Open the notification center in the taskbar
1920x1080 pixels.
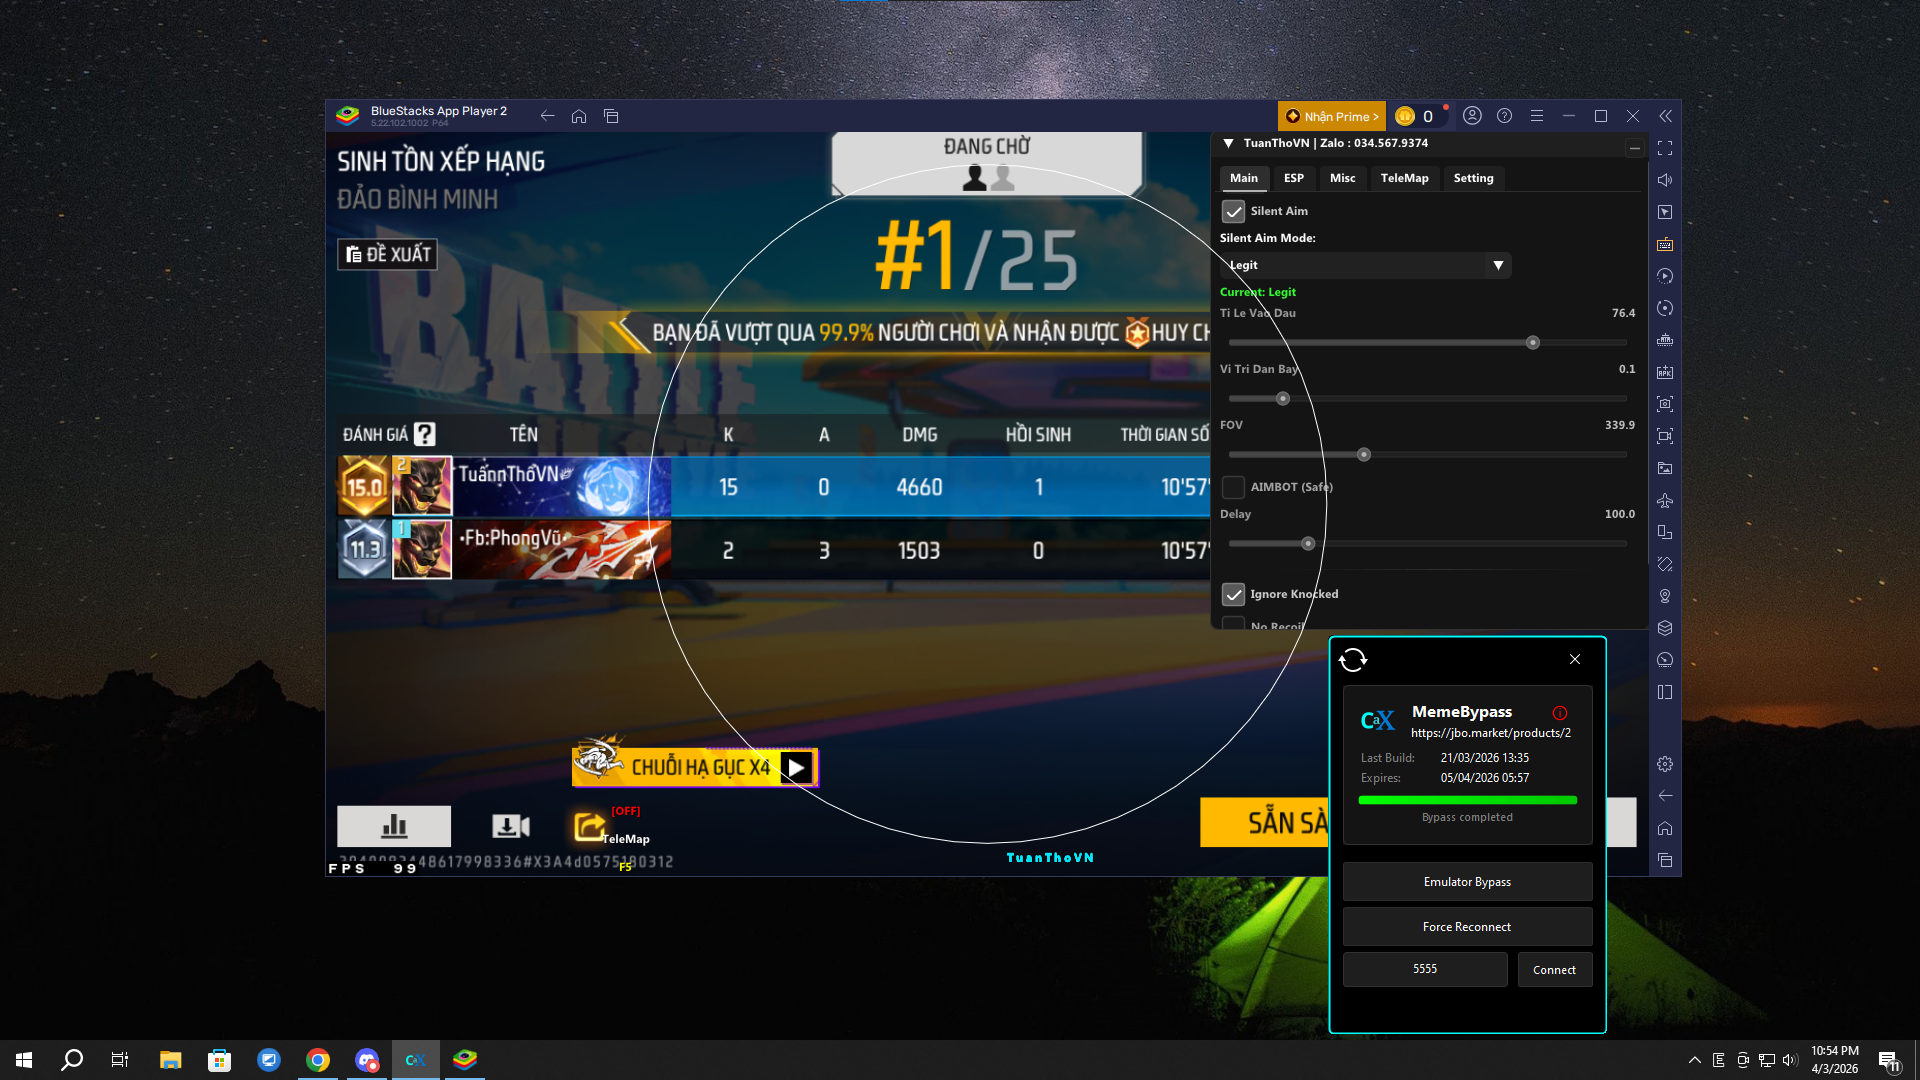pos(1889,1061)
